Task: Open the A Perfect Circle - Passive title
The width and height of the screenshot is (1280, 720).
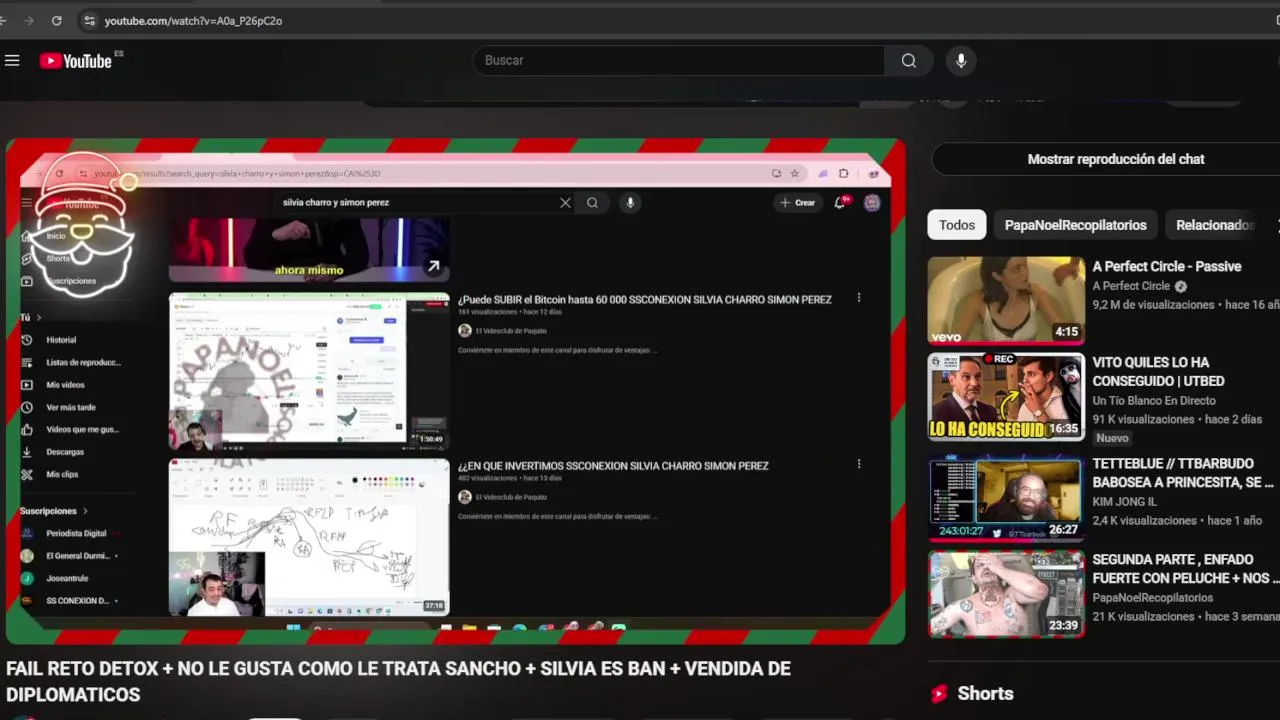Action: coord(1167,266)
